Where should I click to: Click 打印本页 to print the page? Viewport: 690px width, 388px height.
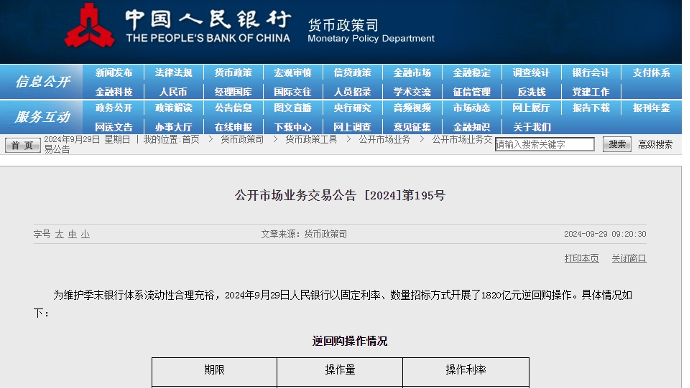click(582, 258)
